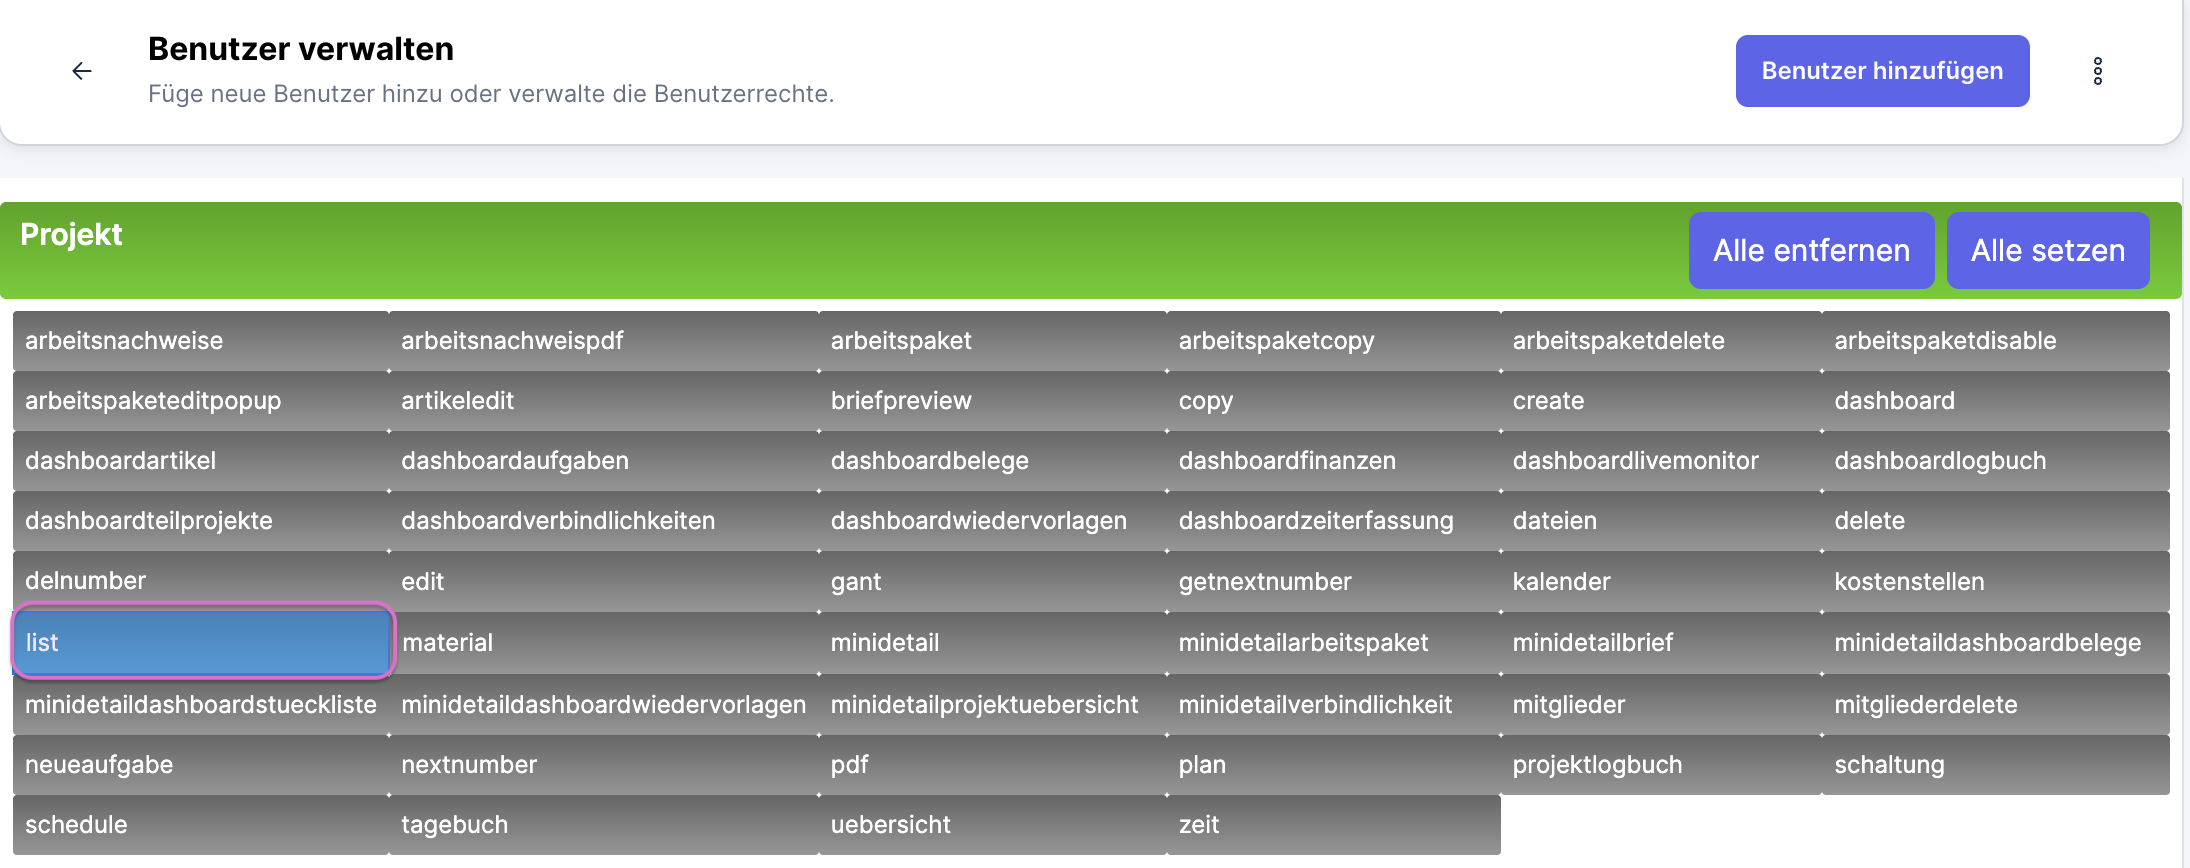The image size is (2190, 868).
Task: Enable the pdf permission tile
Action: pyautogui.click(x=991, y=765)
